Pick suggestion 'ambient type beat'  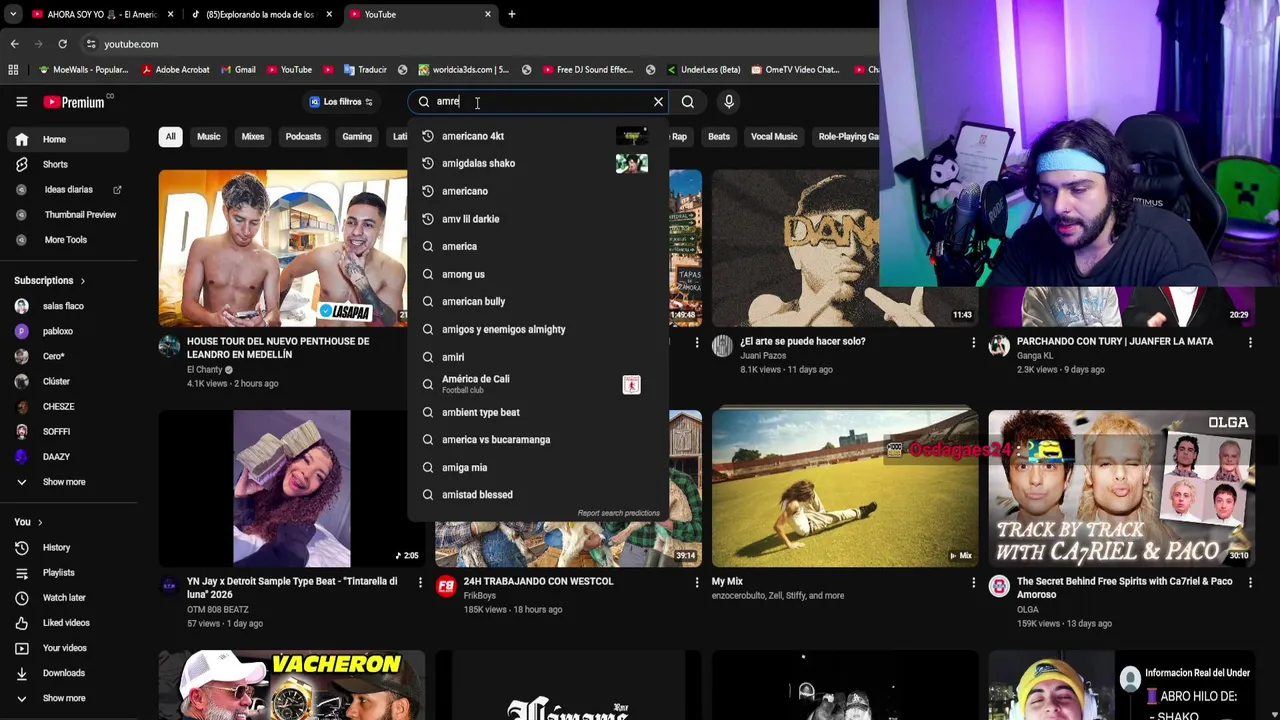point(537,412)
